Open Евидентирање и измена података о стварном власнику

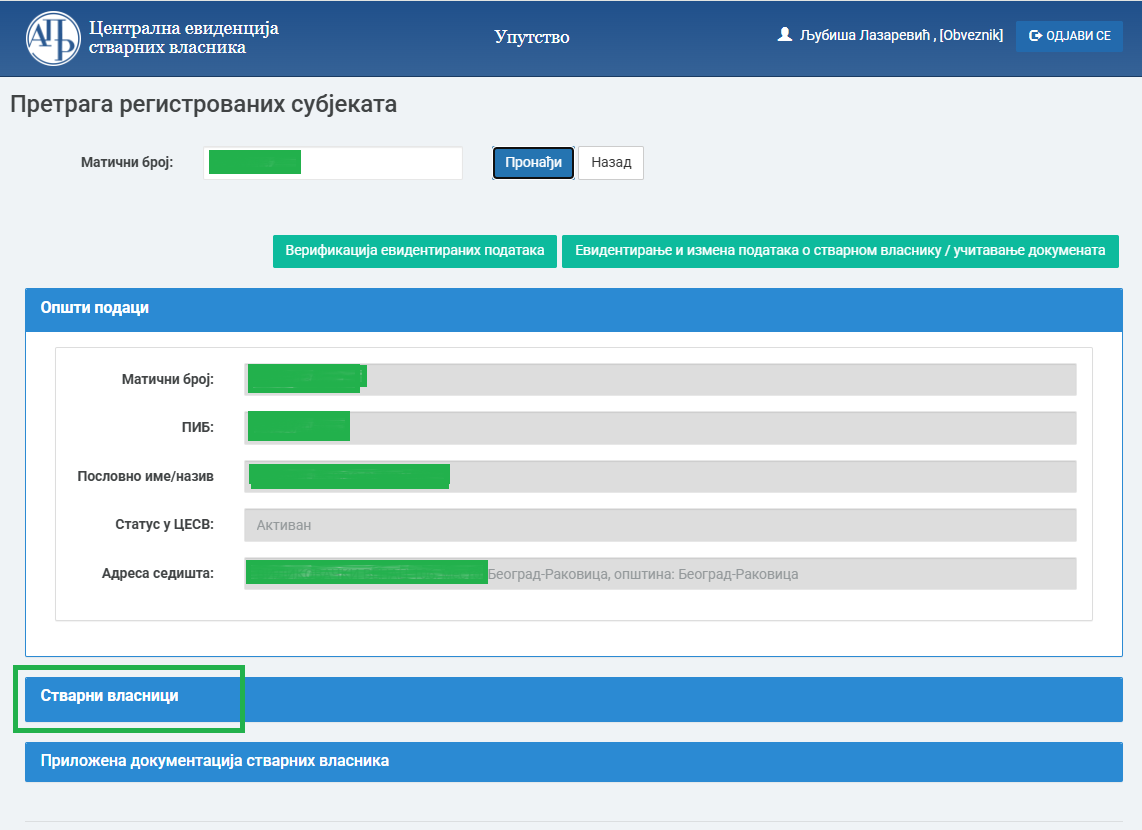tap(840, 250)
